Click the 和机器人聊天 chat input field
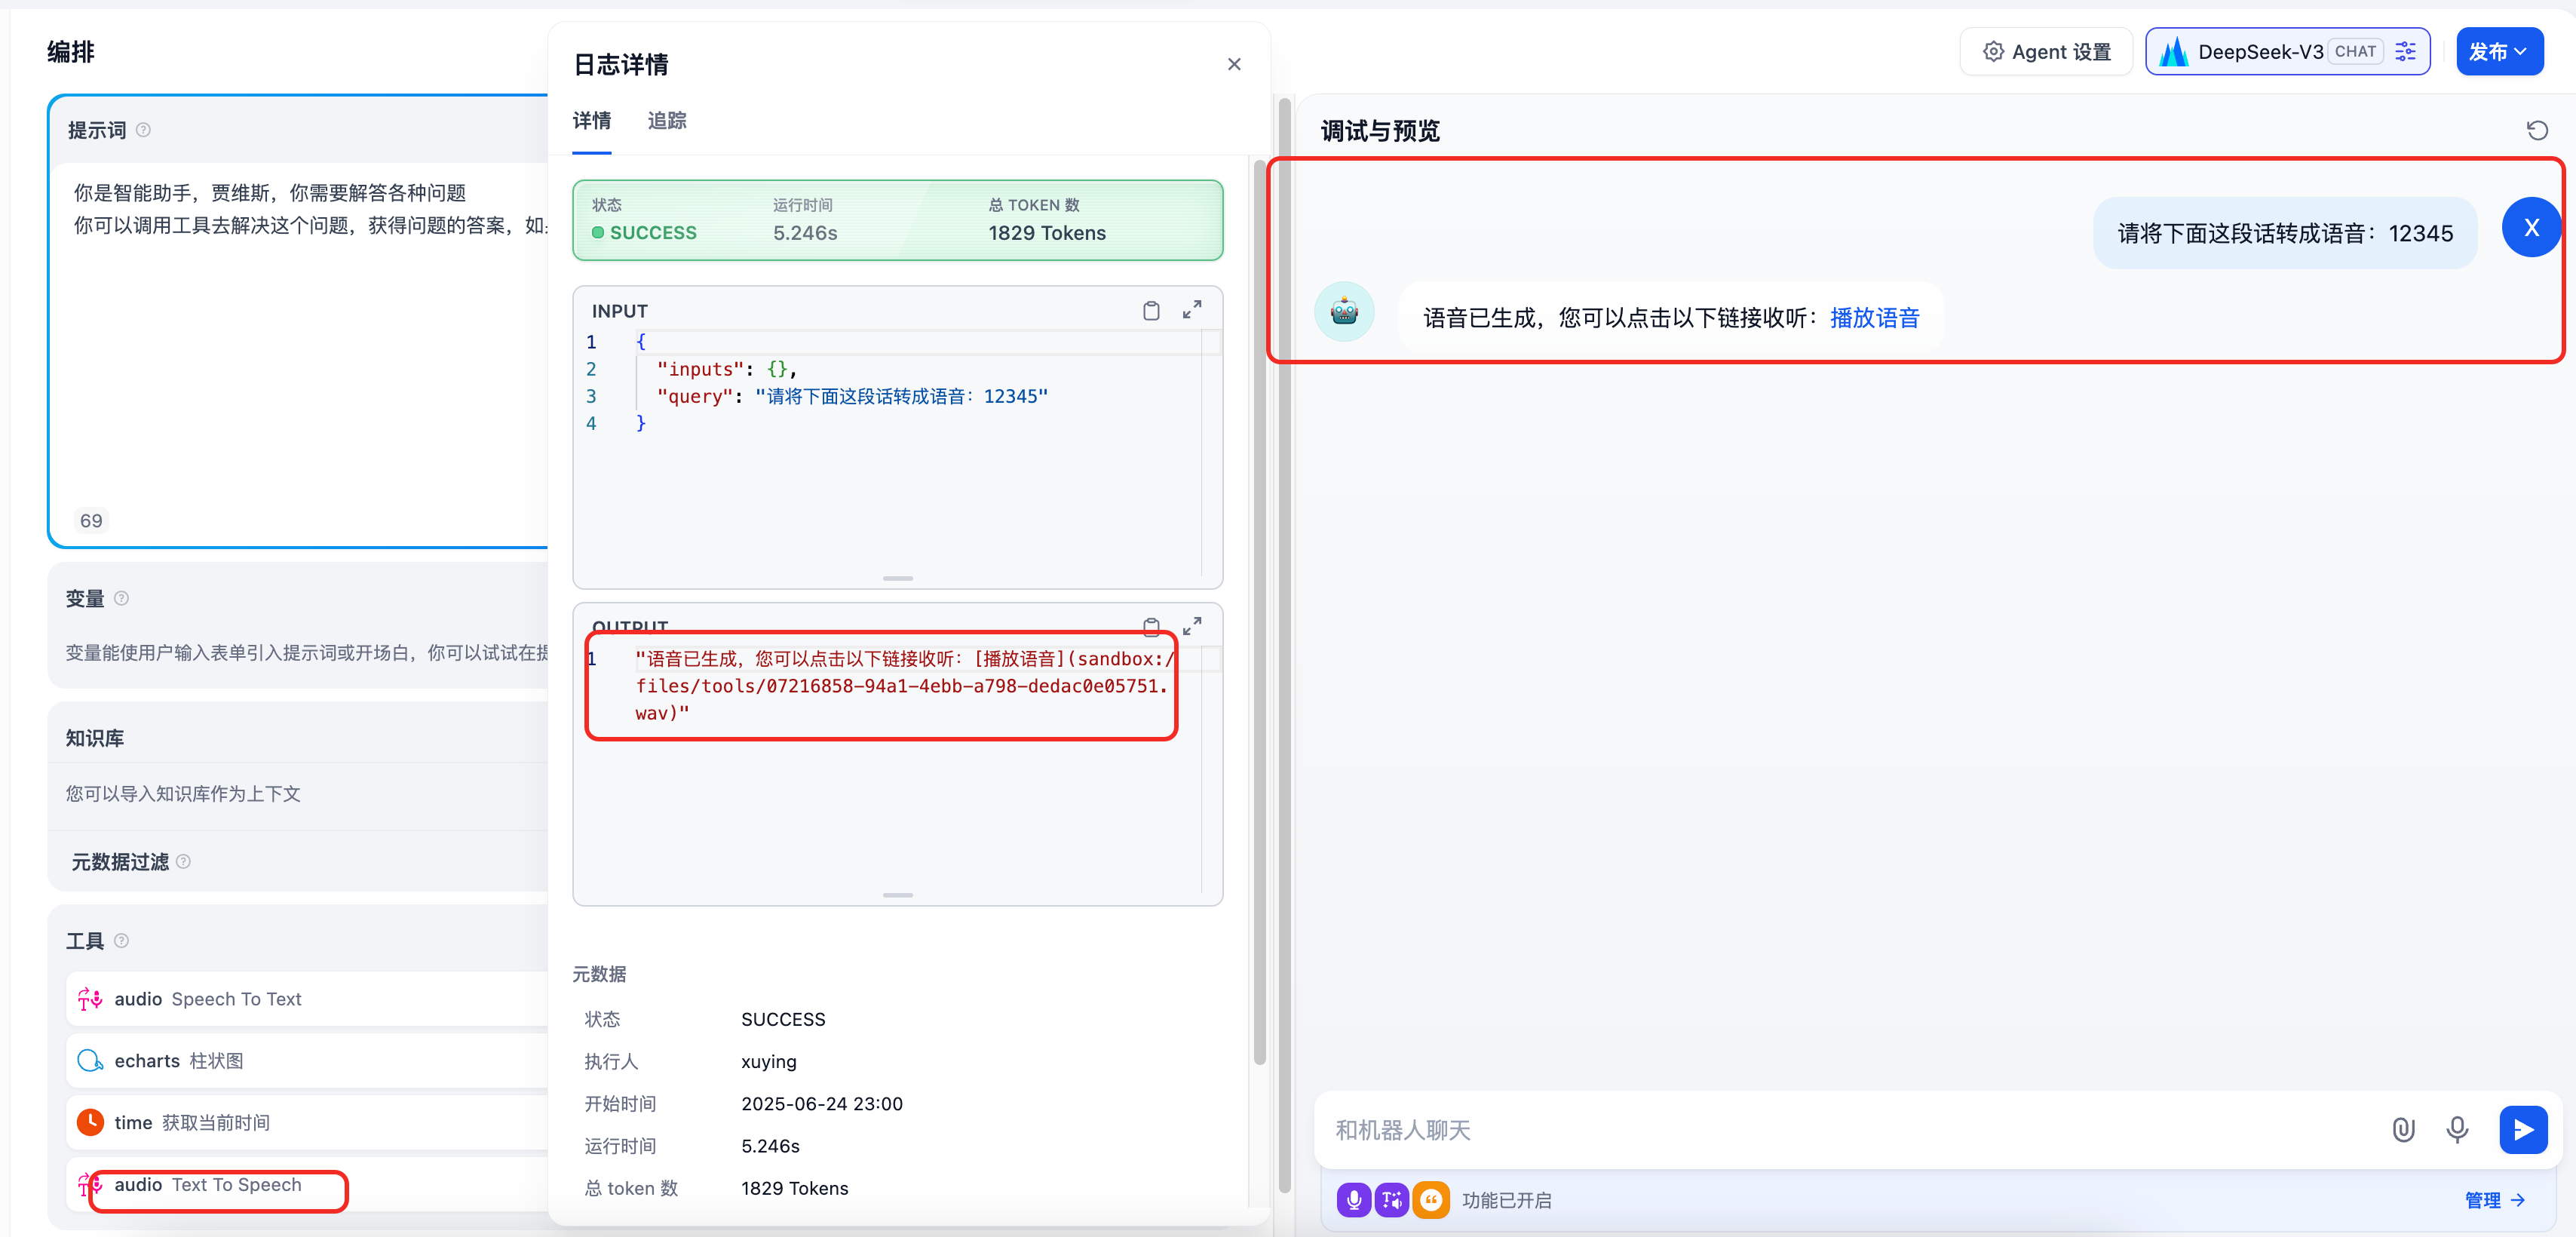The width and height of the screenshot is (2576, 1237). pyautogui.click(x=1700, y=1130)
